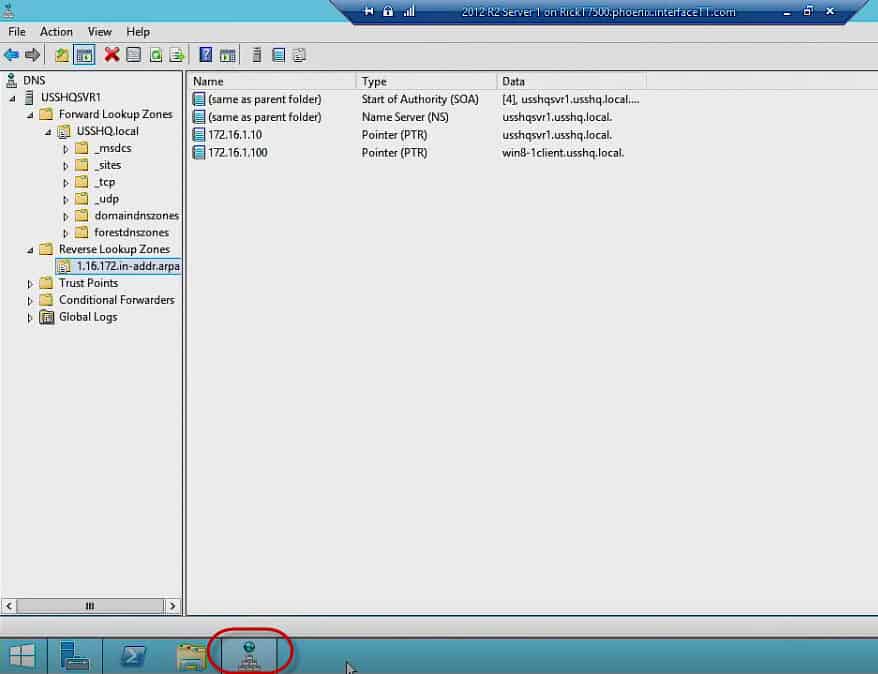This screenshot has height=674, width=878.
Task: Expand the _tcp folder
Action: [66, 182]
